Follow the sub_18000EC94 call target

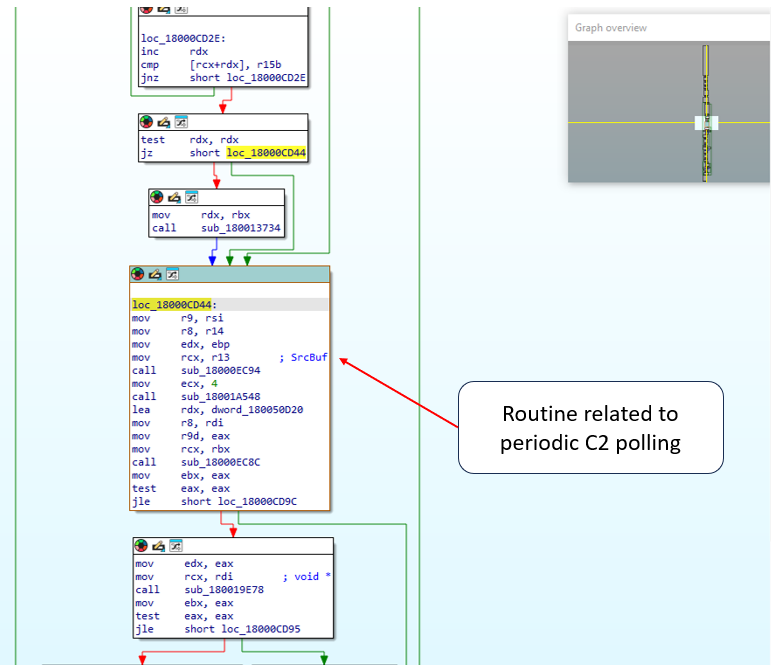(220, 370)
